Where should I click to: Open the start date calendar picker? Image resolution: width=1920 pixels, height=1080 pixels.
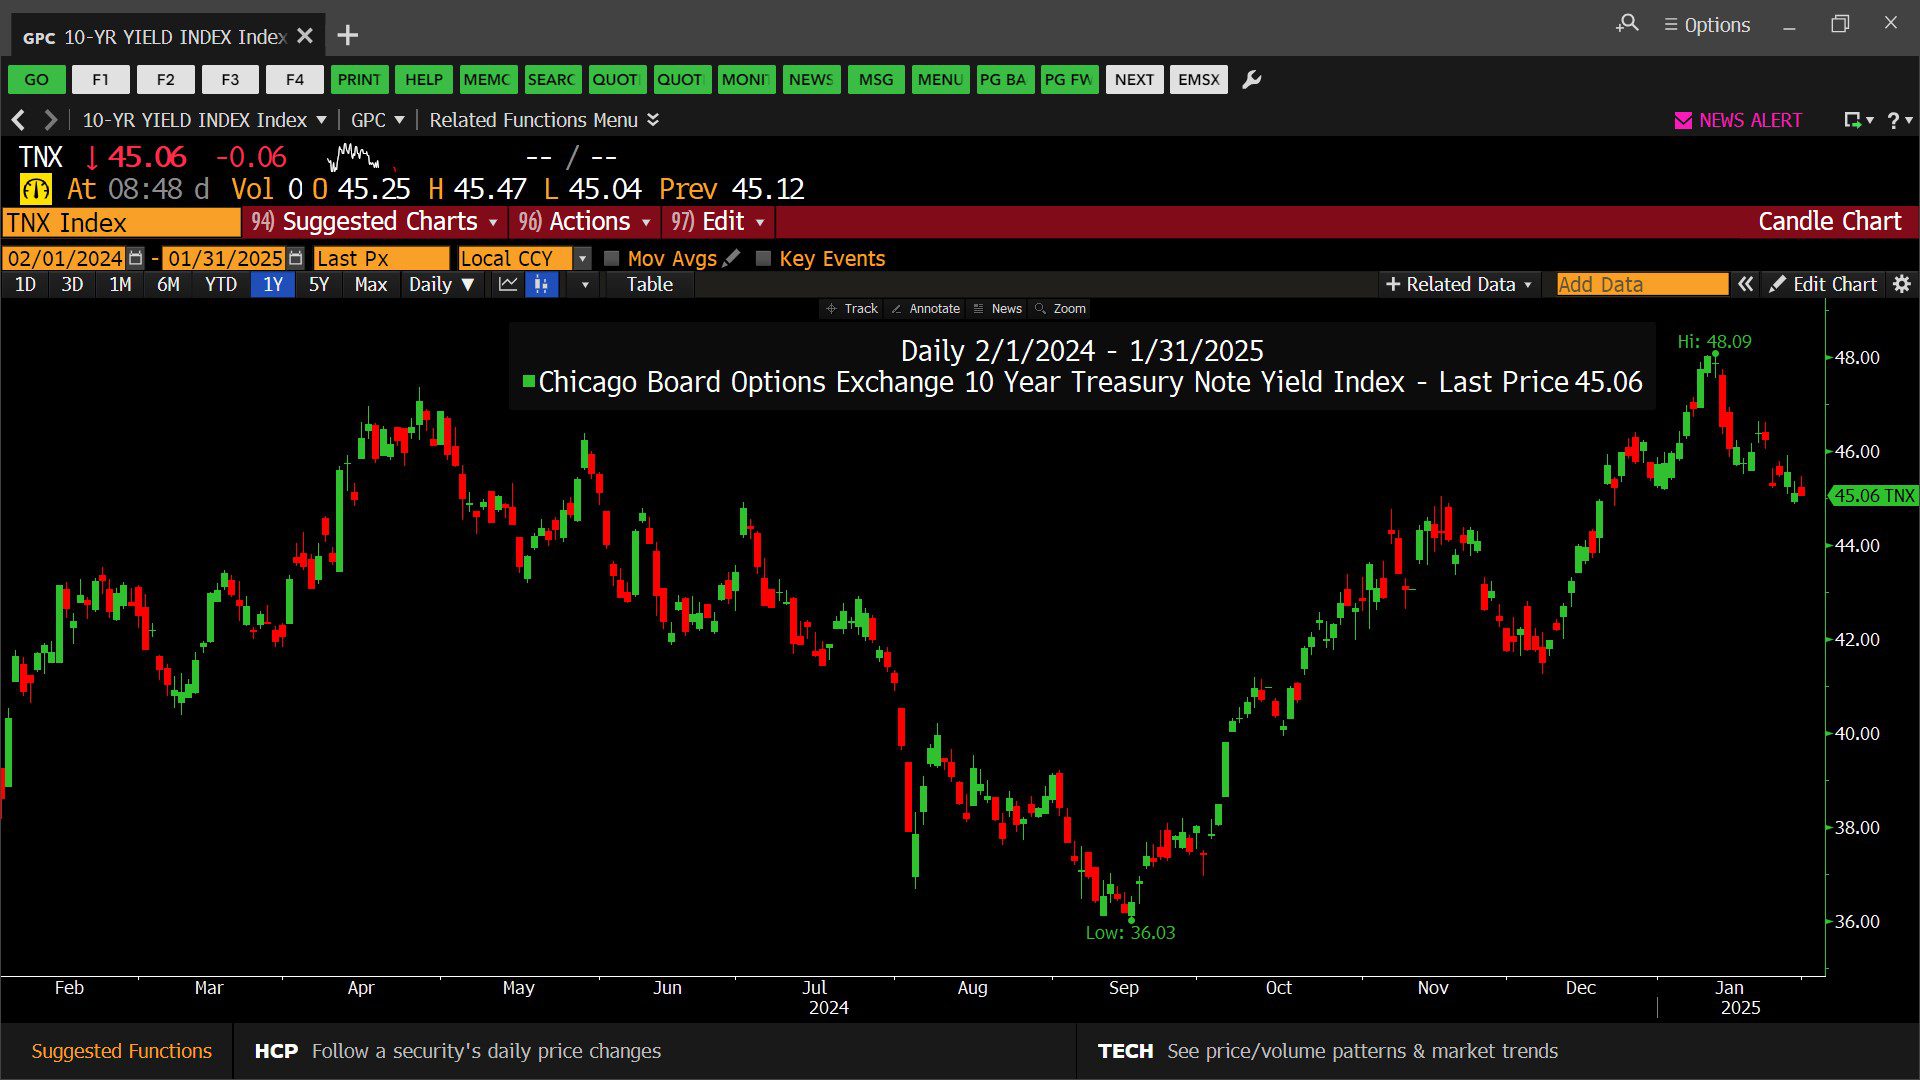(x=136, y=258)
